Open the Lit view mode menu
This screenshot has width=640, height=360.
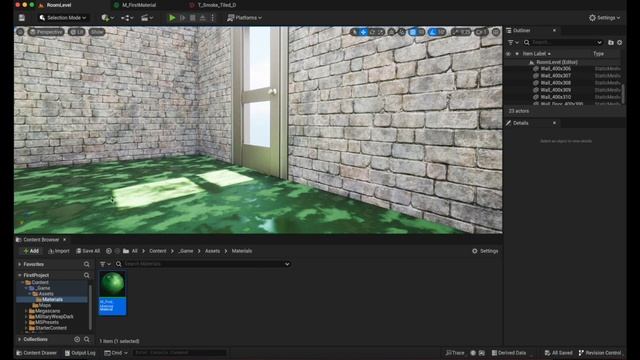click(77, 32)
